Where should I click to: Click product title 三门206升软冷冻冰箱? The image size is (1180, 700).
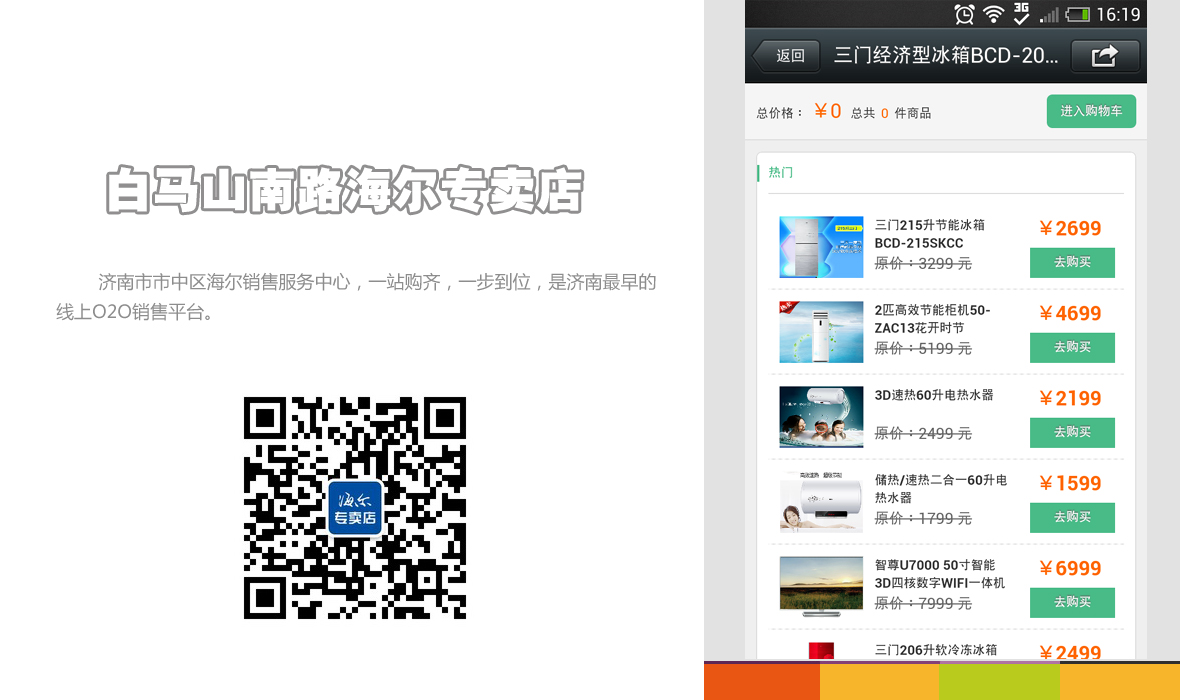pos(935,650)
